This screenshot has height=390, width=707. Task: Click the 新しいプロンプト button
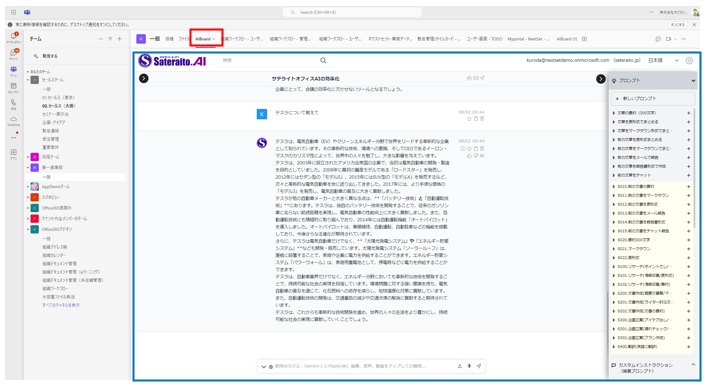pyautogui.click(x=652, y=99)
